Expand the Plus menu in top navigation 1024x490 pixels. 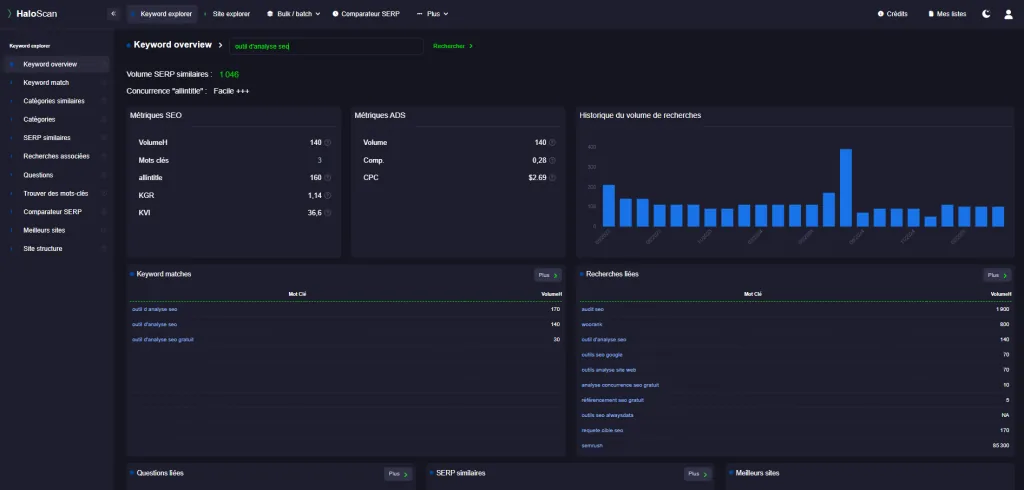click(x=432, y=14)
